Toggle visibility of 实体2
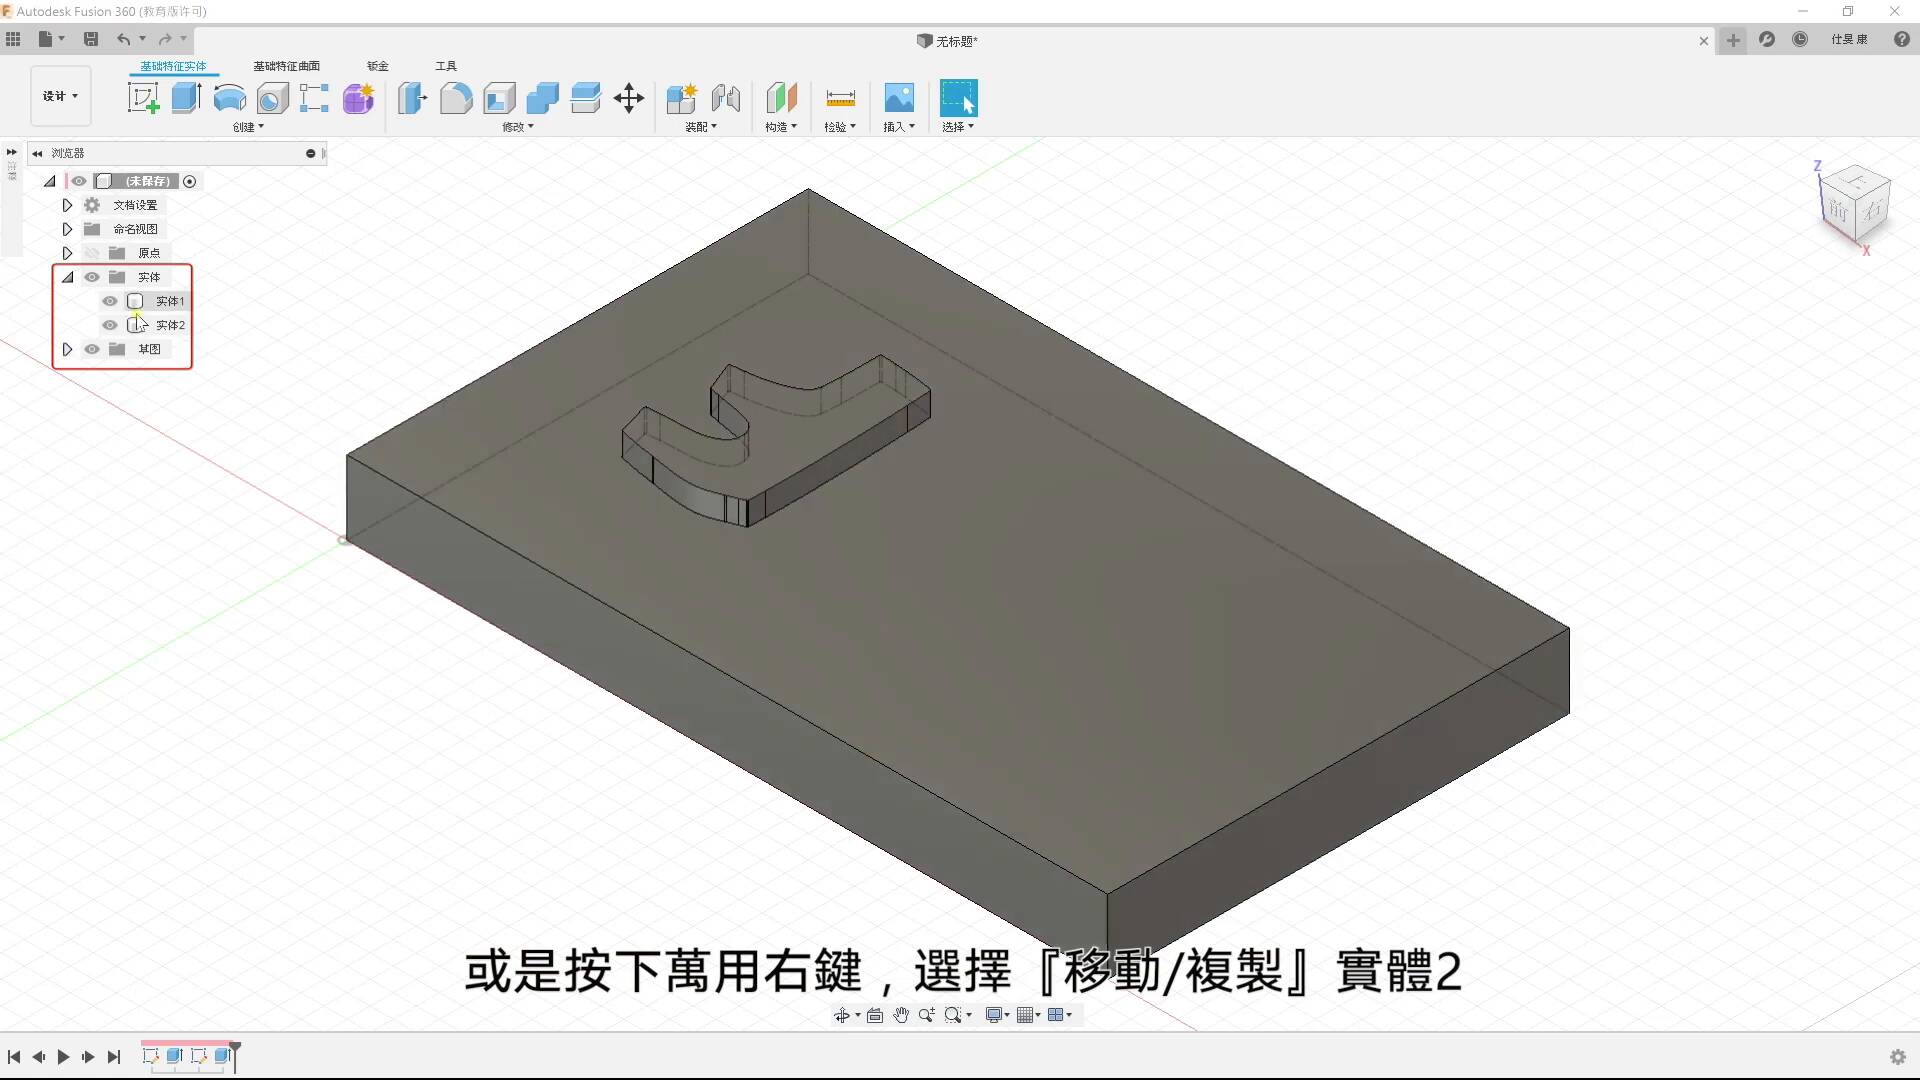This screenshot has height=1080, width=1920. tap(110, 325)
